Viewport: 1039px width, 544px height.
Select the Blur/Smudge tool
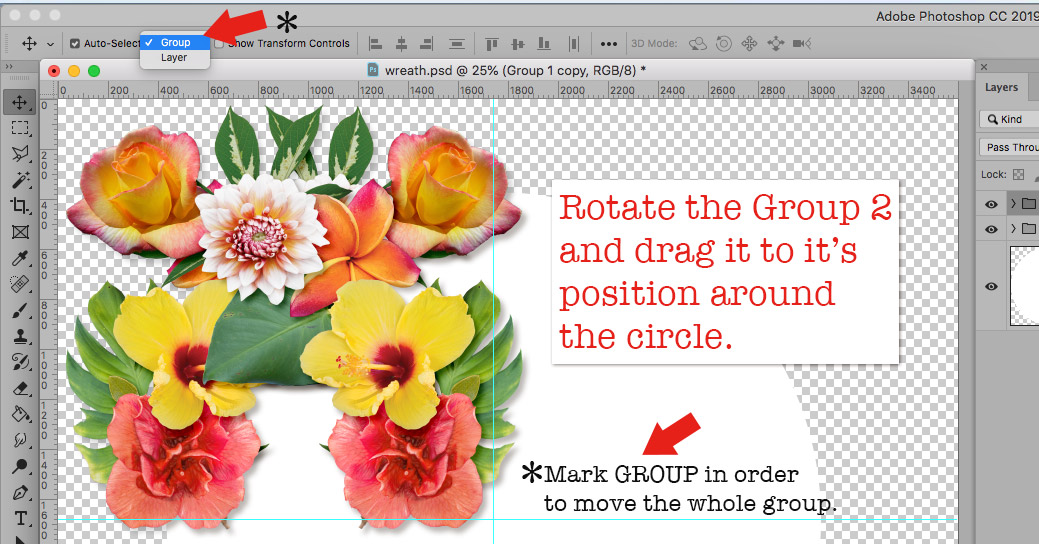pos(20,440)
